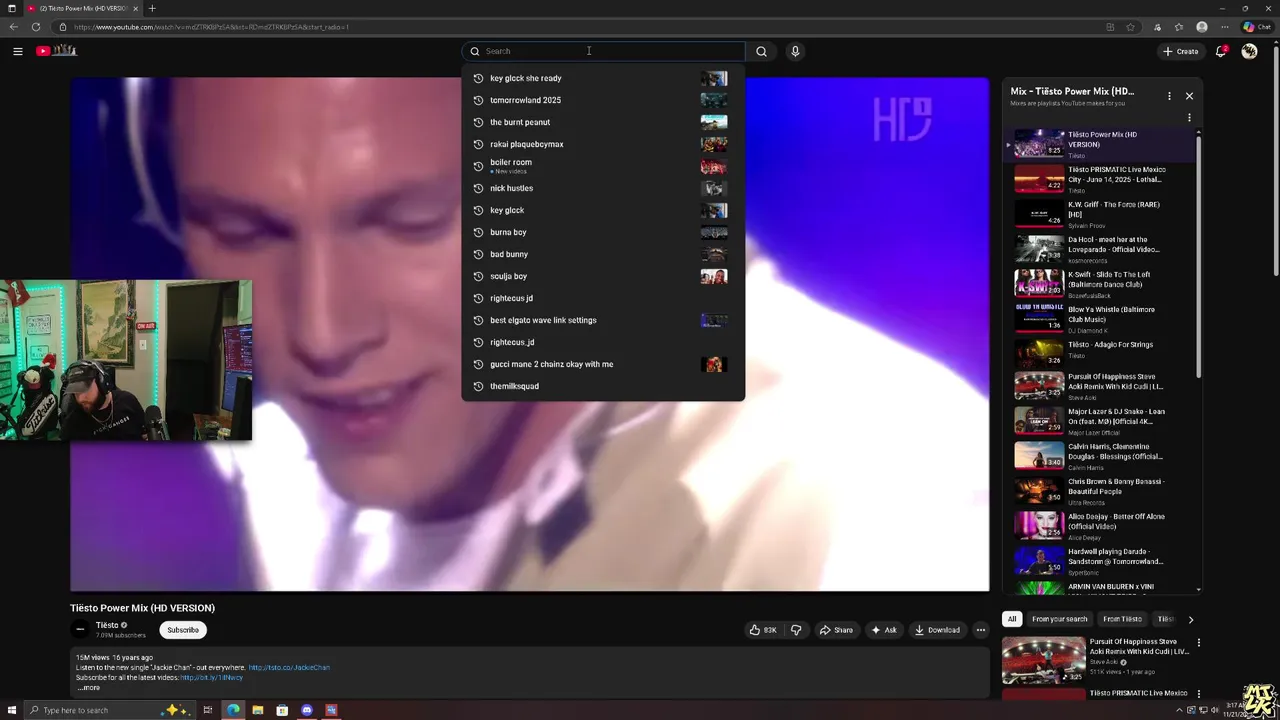Select 'burna boy' suggestion
Screen dimensions: 1280x720
[x=603, y=232]
